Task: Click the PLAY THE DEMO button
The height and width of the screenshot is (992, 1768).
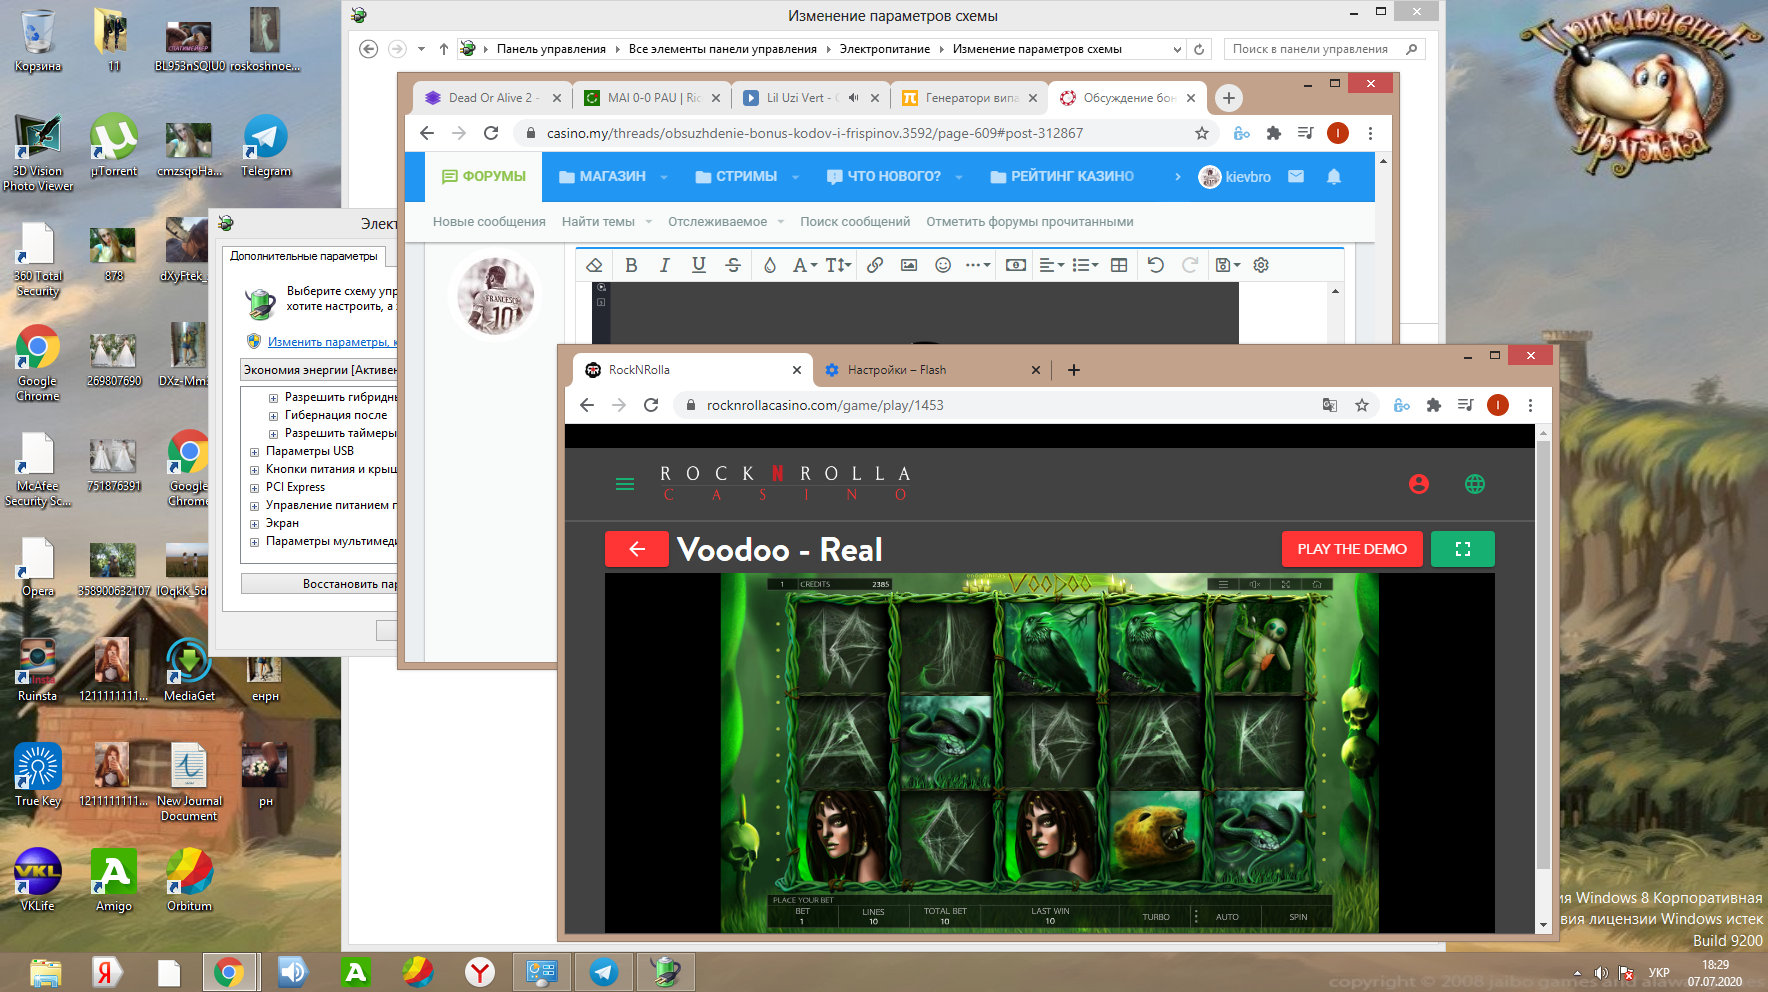Action: [x=1352, y=549]
